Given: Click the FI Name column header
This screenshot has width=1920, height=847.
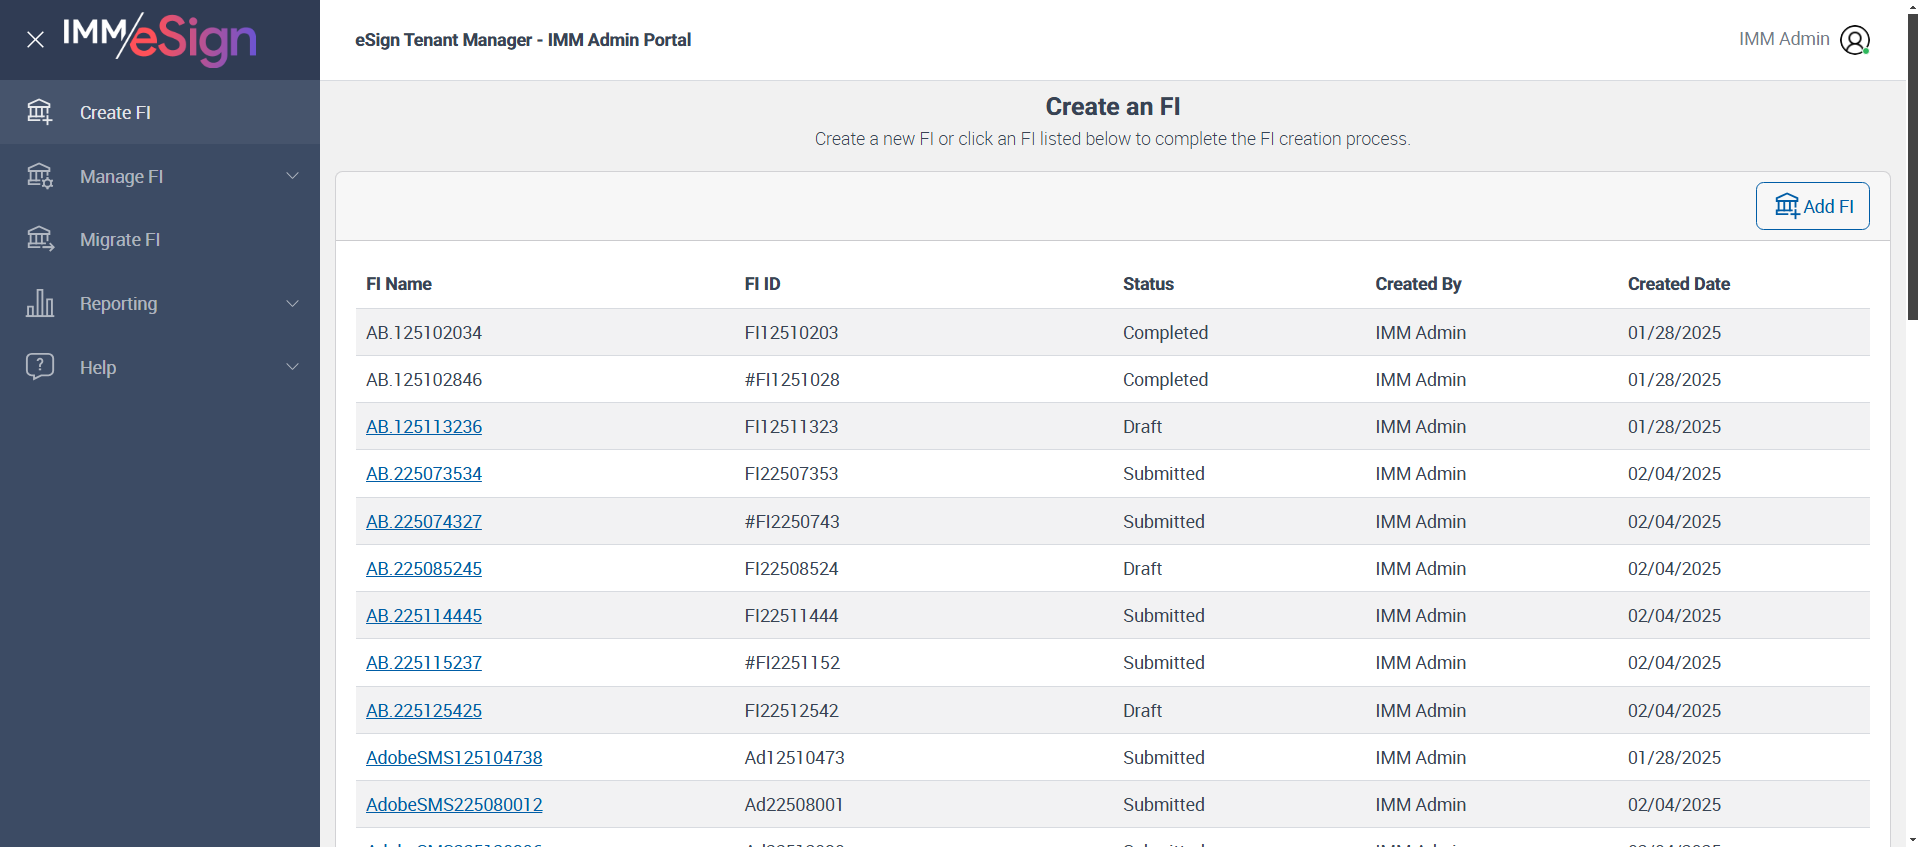Looking at the screenshot, I should point(399,284).
